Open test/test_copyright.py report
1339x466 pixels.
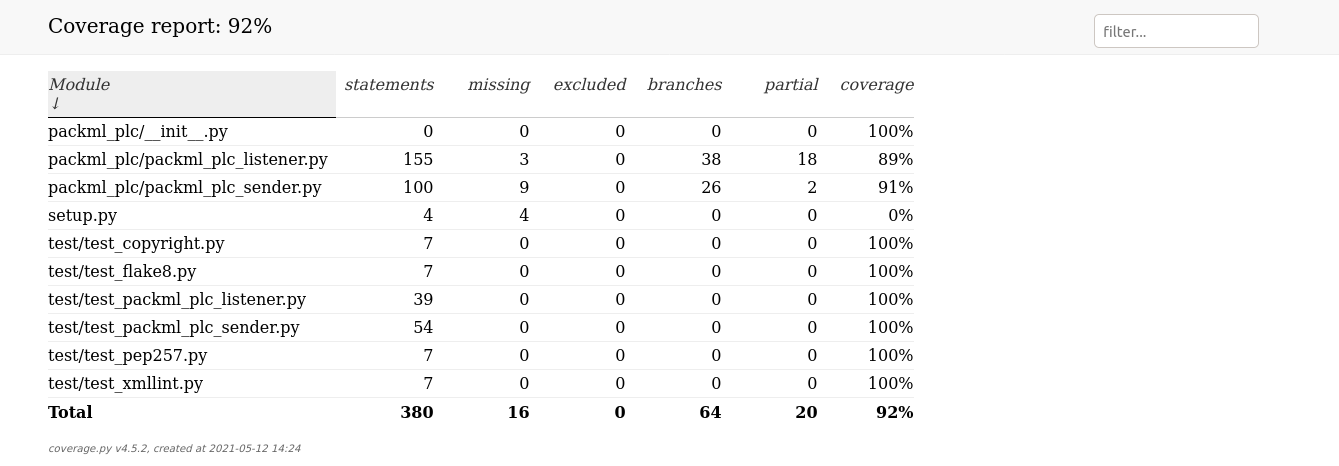click(x=136, y=243)
